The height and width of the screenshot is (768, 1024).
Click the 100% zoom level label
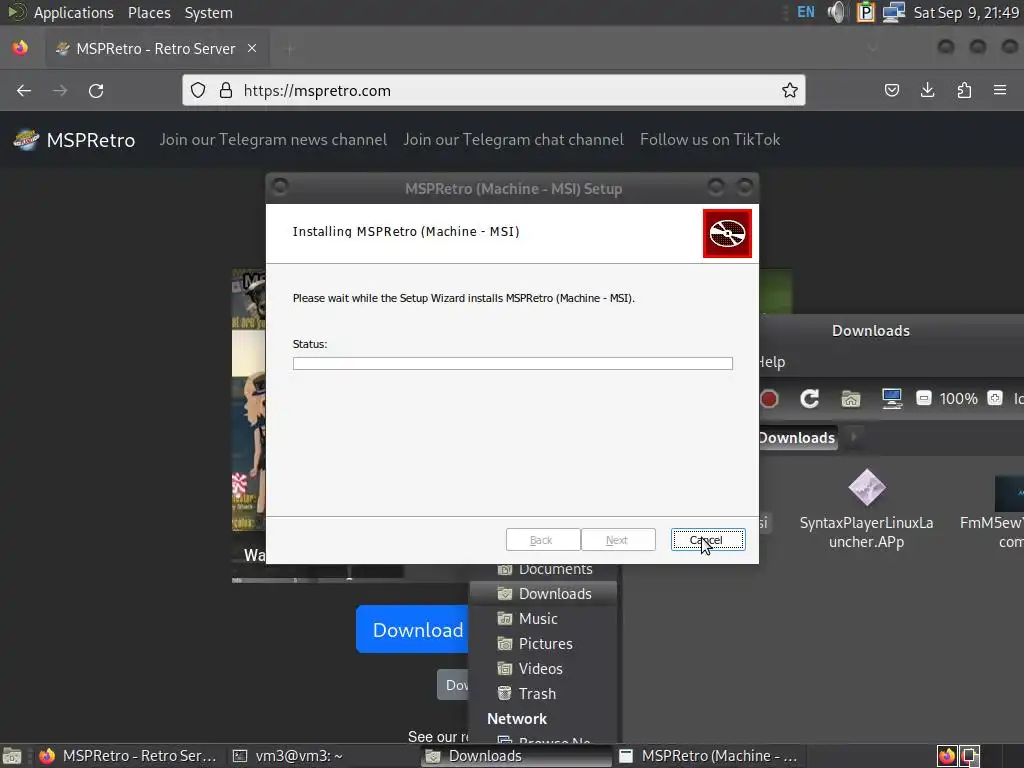point(958,398)
